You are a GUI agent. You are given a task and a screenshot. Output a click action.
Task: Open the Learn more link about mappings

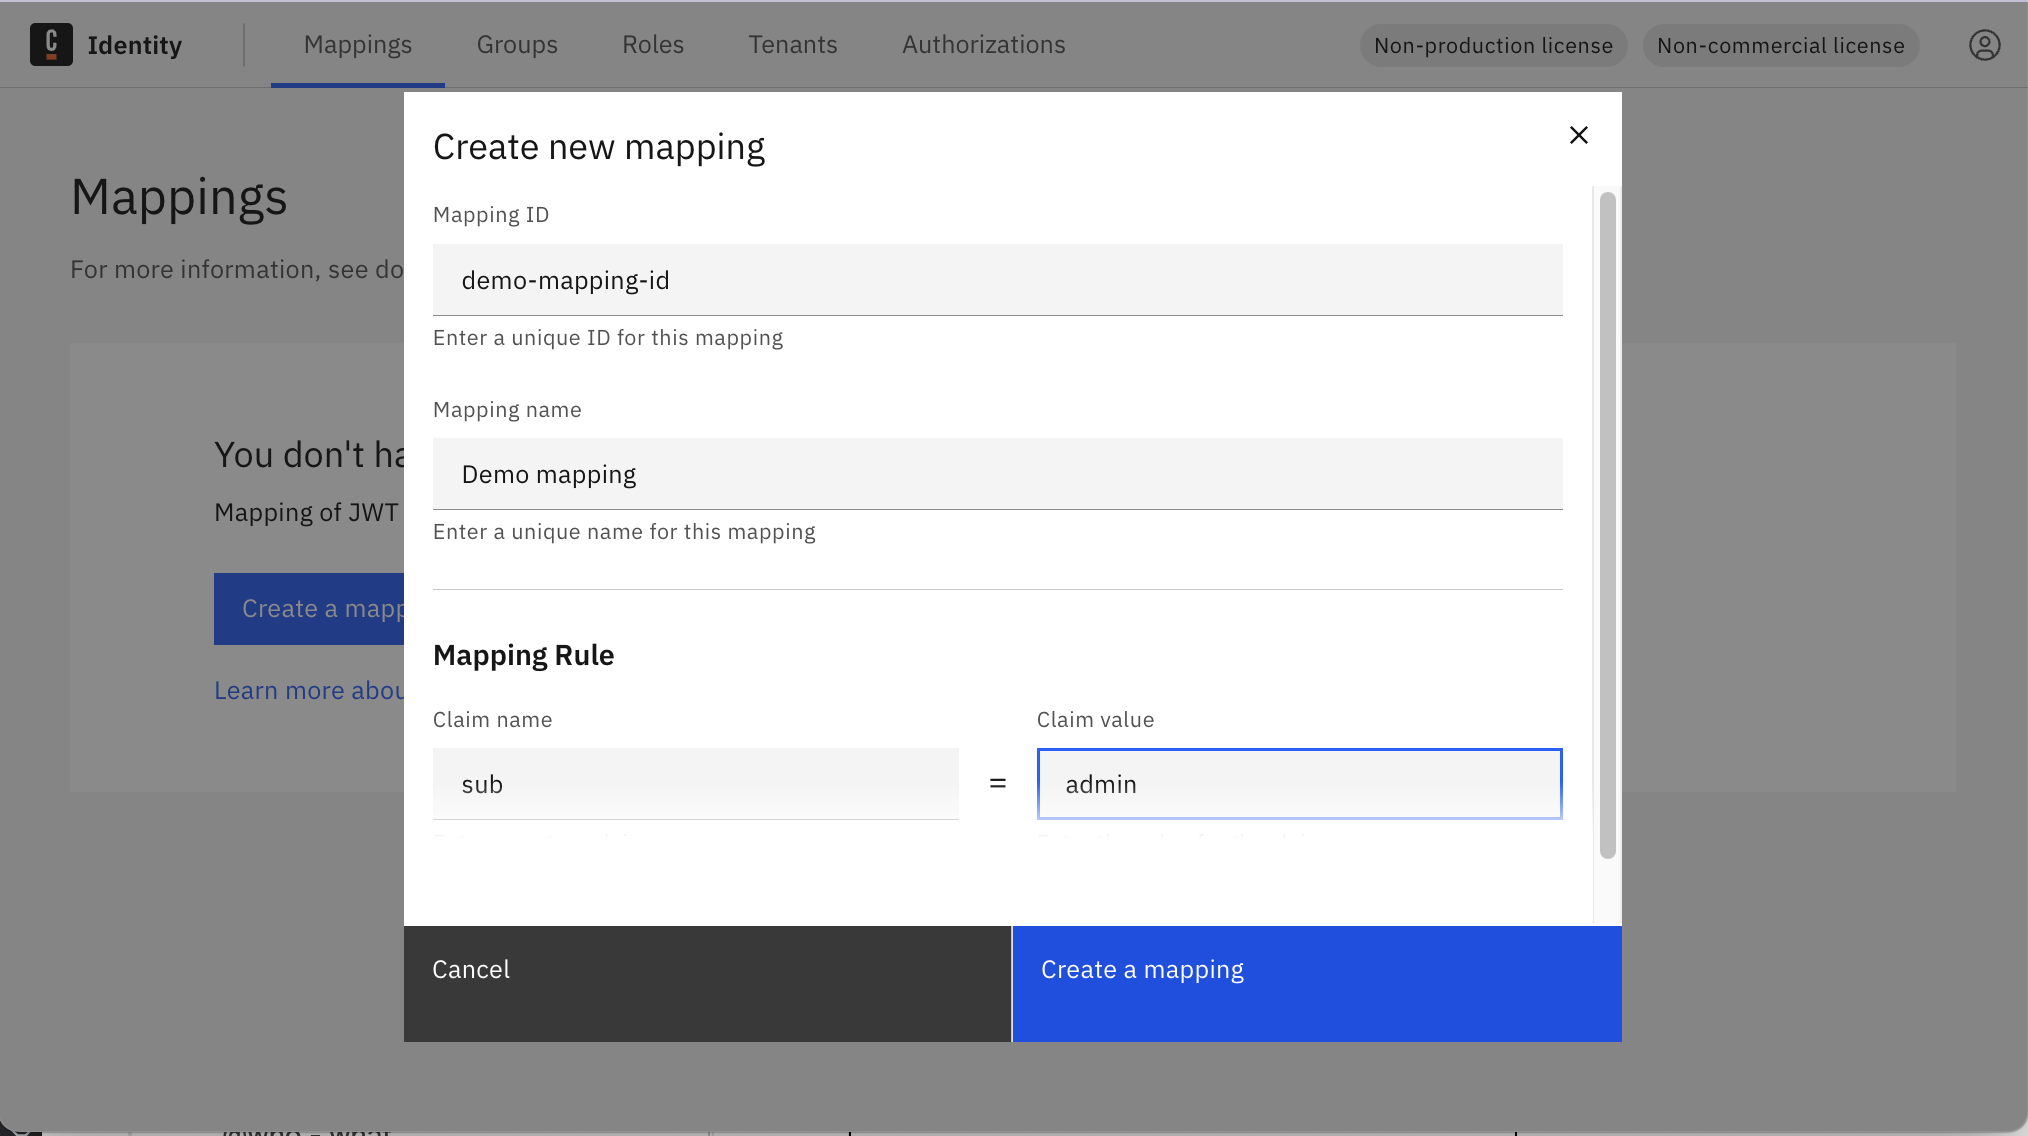click(x=310, y=690)
